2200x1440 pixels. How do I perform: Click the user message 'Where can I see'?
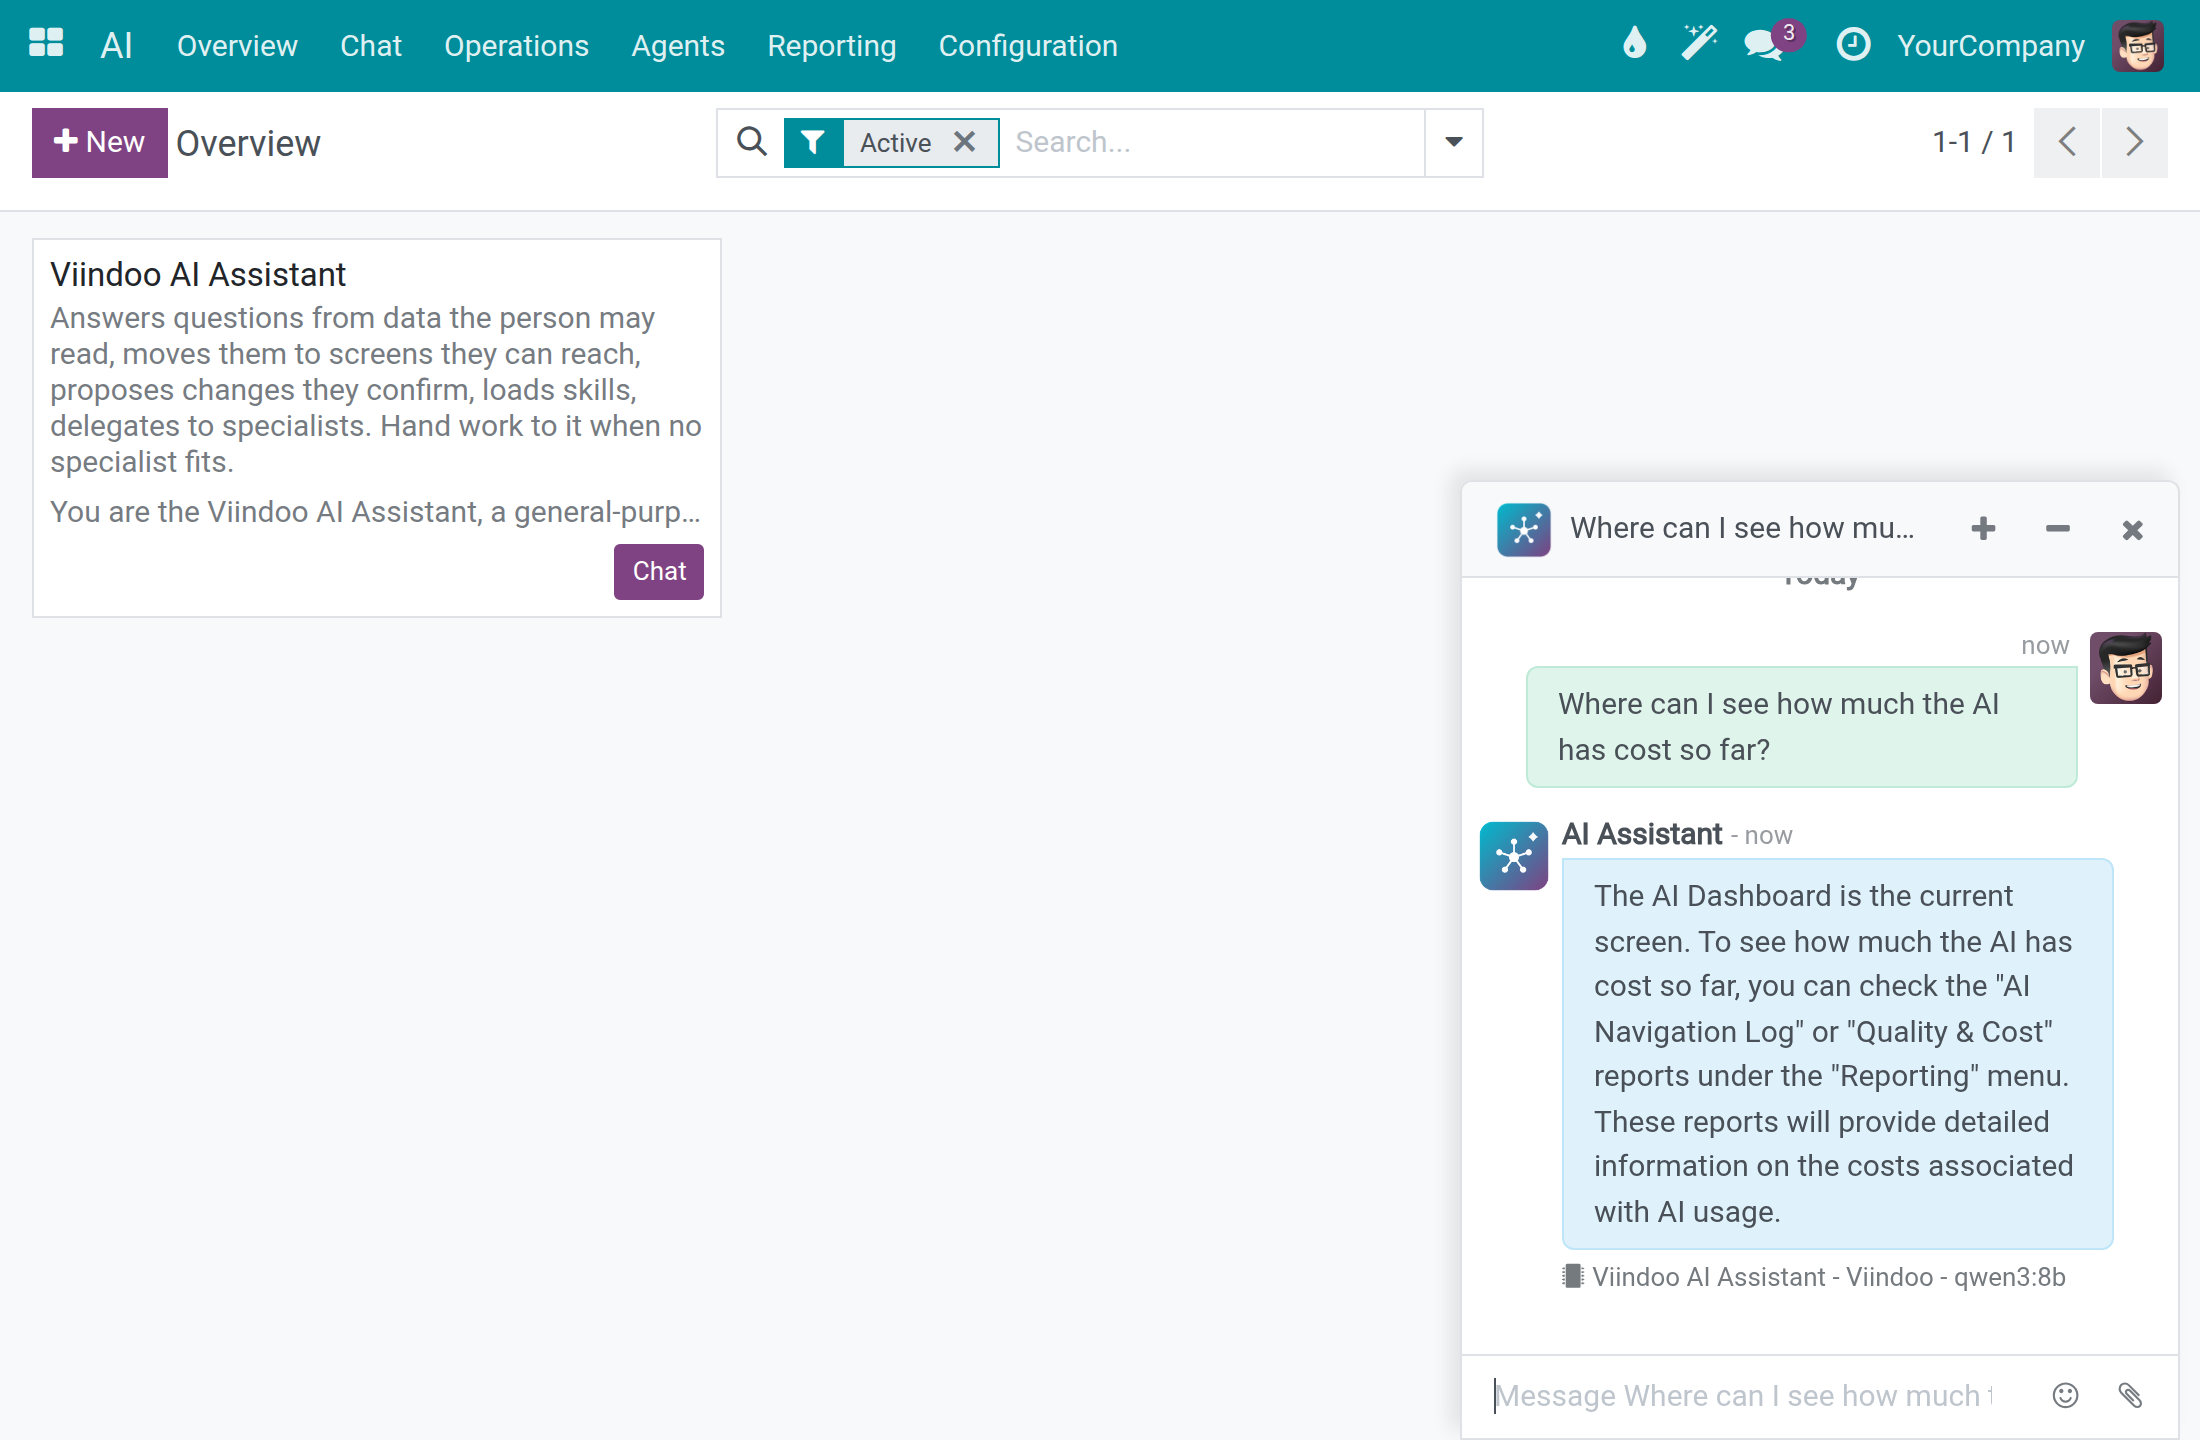tap(1801, 727)
